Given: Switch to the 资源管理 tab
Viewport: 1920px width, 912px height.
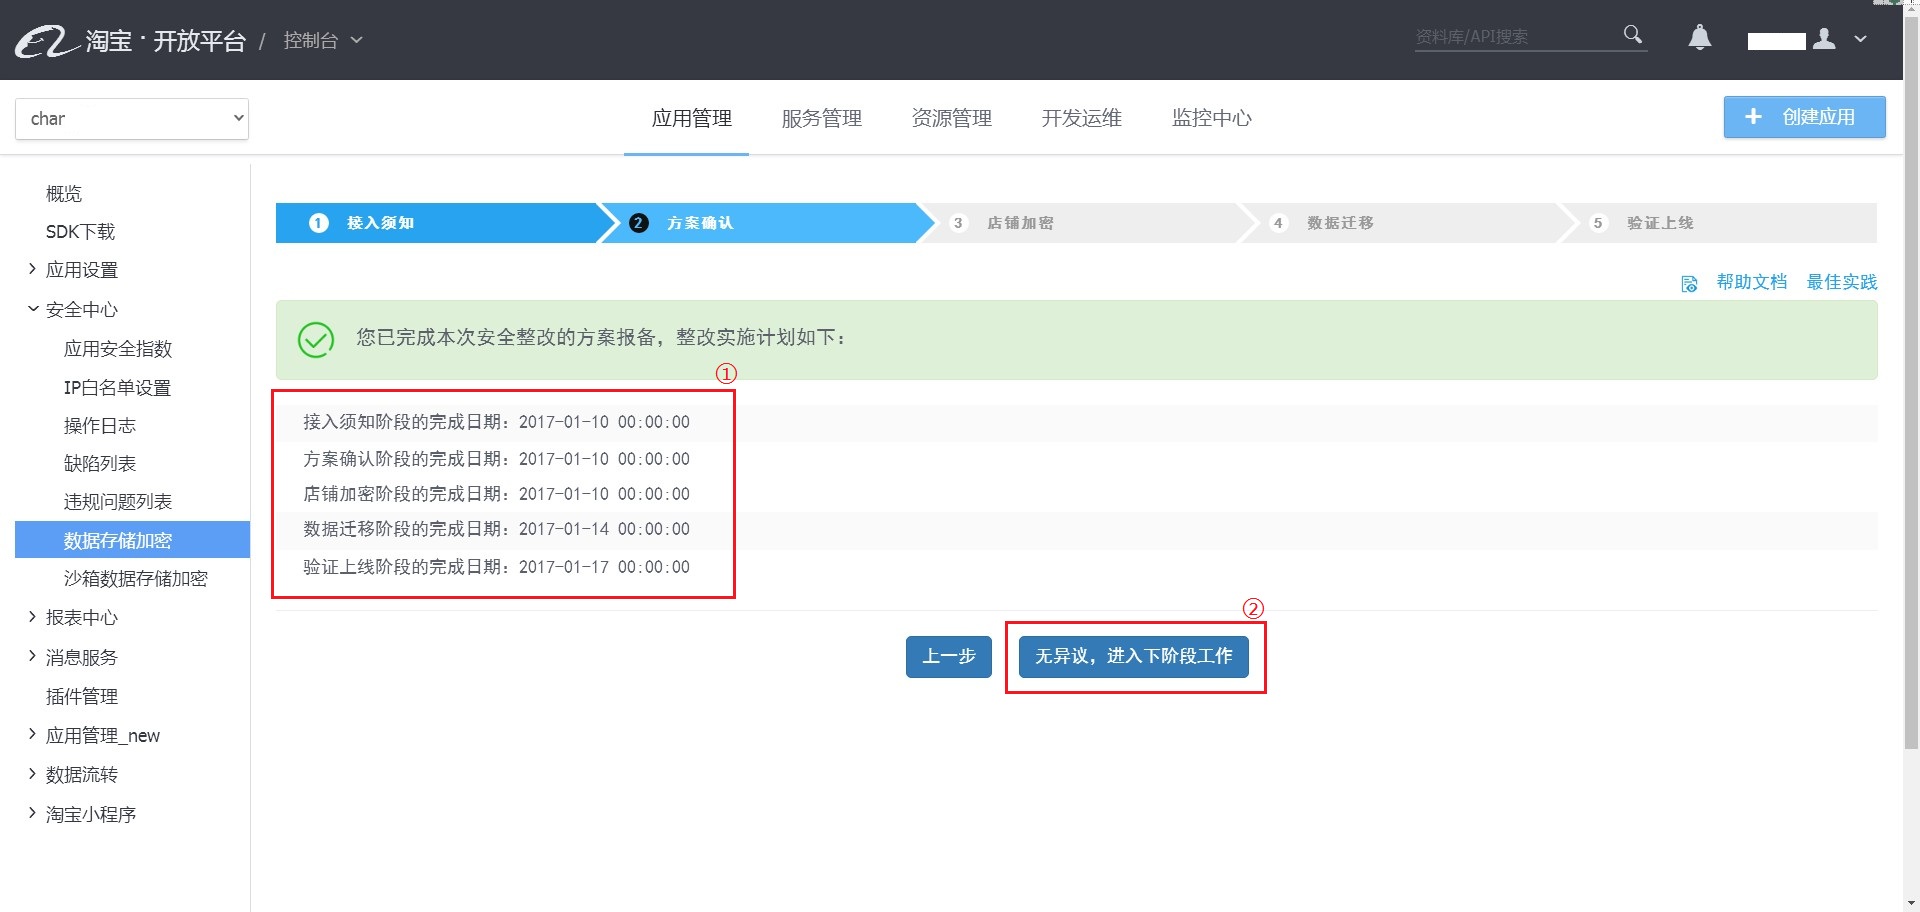Looking at the screenshot, I should coord(951,118).
